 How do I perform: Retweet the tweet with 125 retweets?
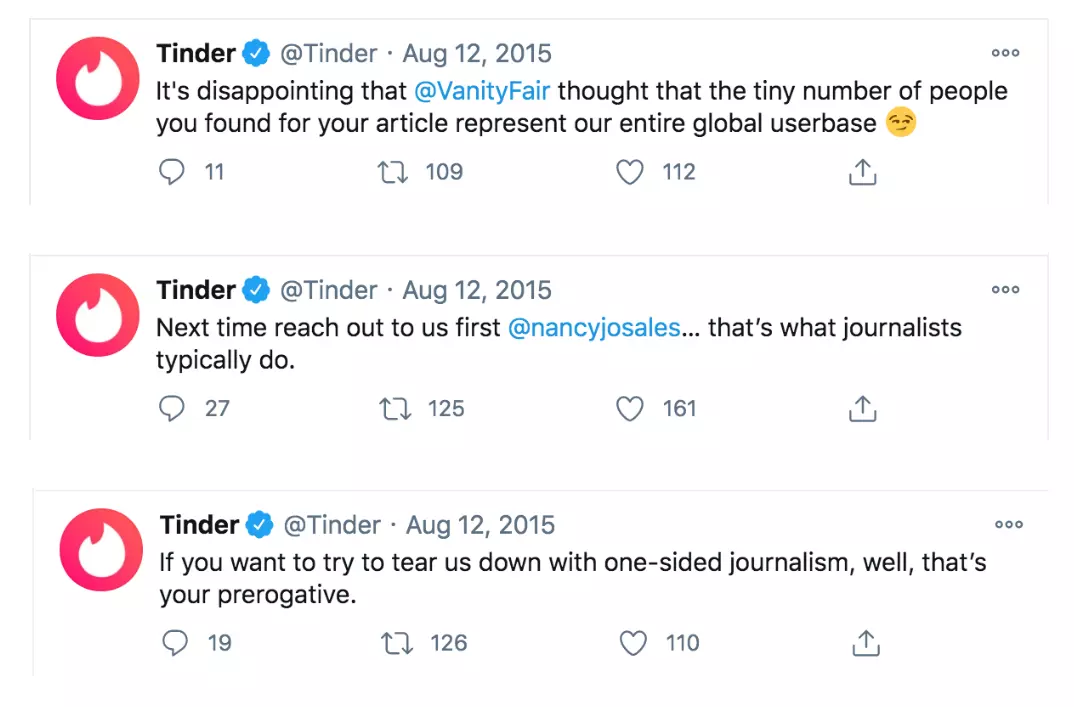(x=395, y=409)
